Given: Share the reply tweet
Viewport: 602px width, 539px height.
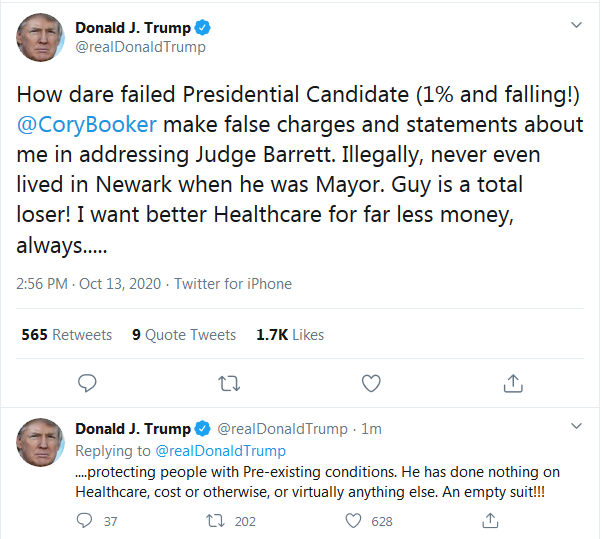Looking at the screenshot, I should pyautogui.click(x=490, y=521).
